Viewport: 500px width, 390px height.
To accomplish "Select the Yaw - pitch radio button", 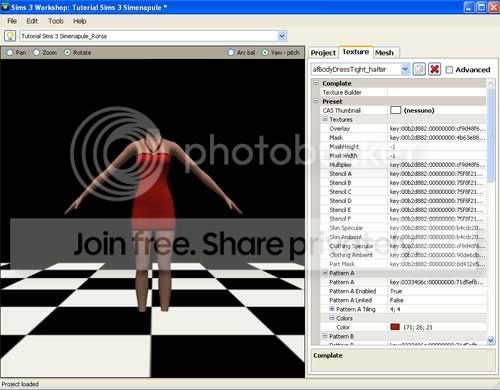I will [265, 53].
